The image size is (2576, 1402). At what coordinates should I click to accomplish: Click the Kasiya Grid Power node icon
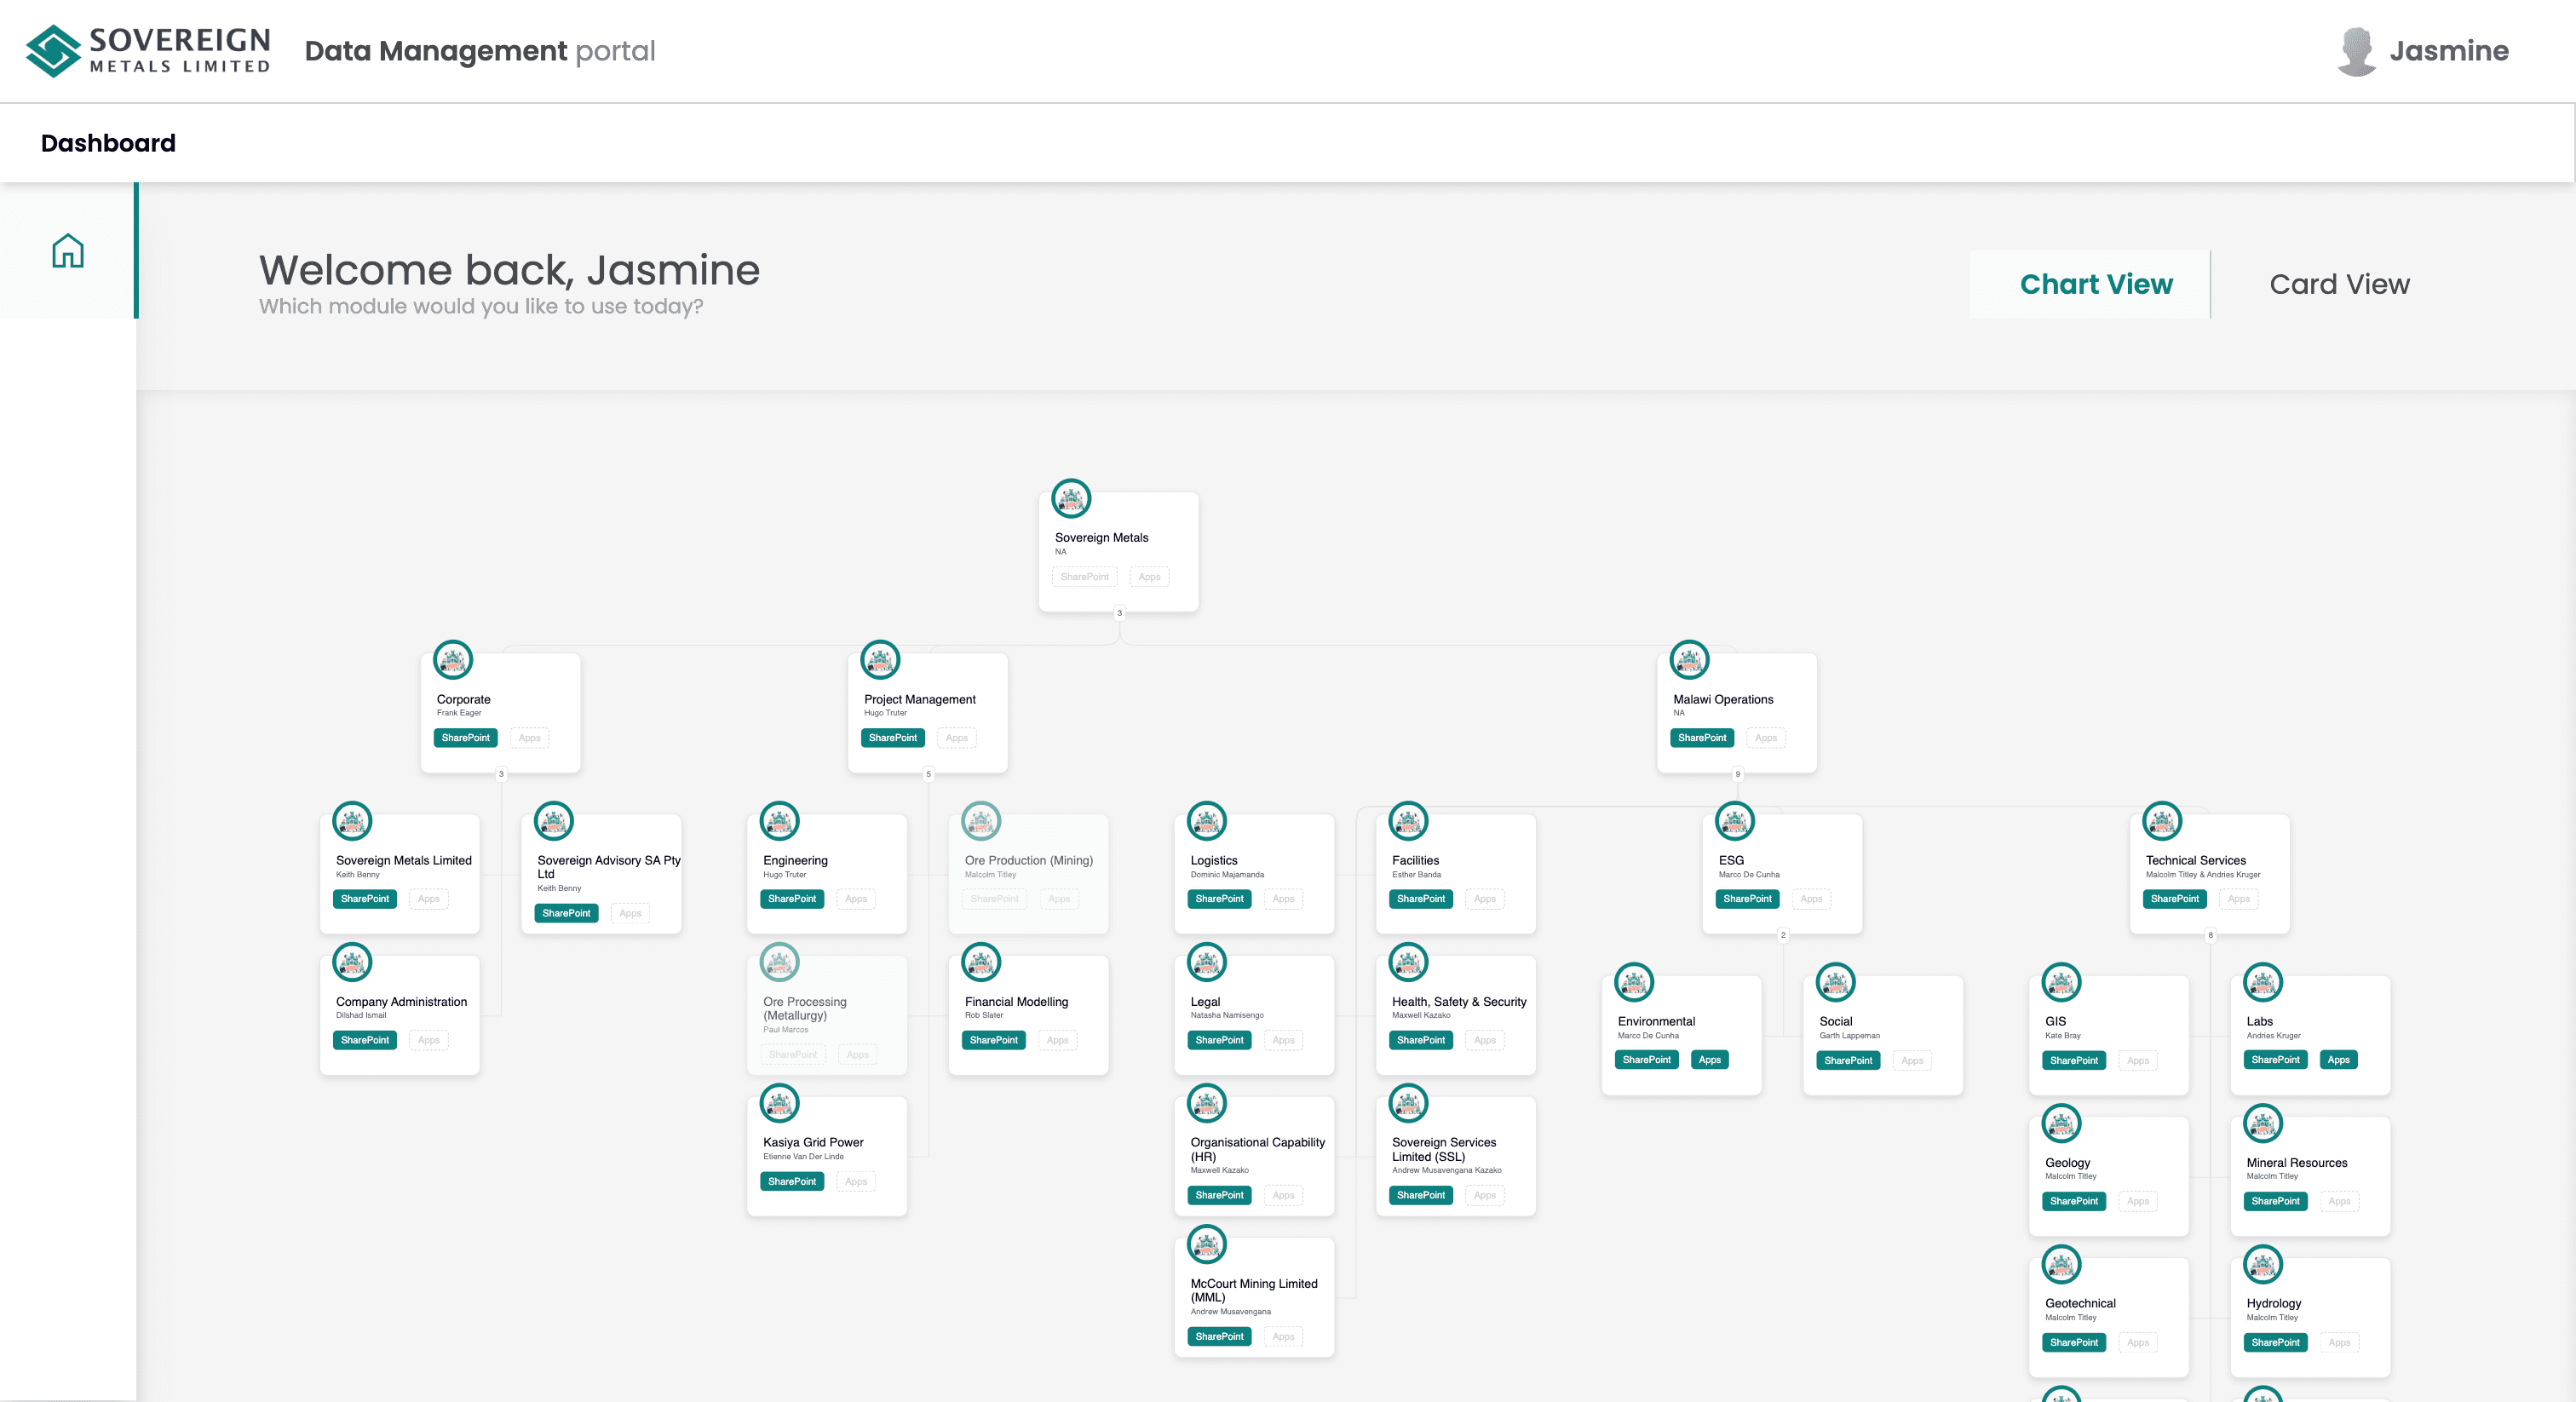pos(780,1103)
